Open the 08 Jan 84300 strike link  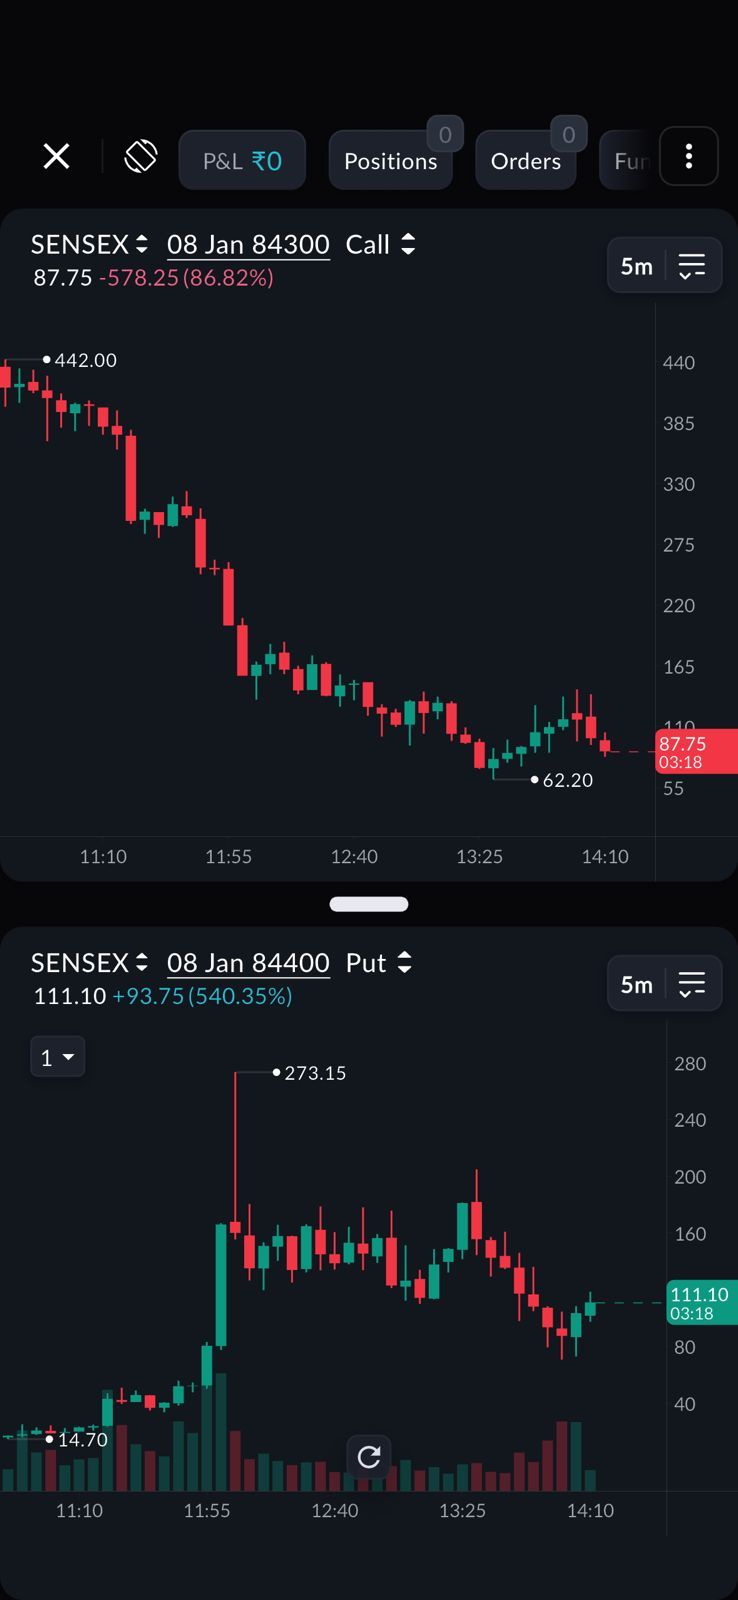click(248, 244)
